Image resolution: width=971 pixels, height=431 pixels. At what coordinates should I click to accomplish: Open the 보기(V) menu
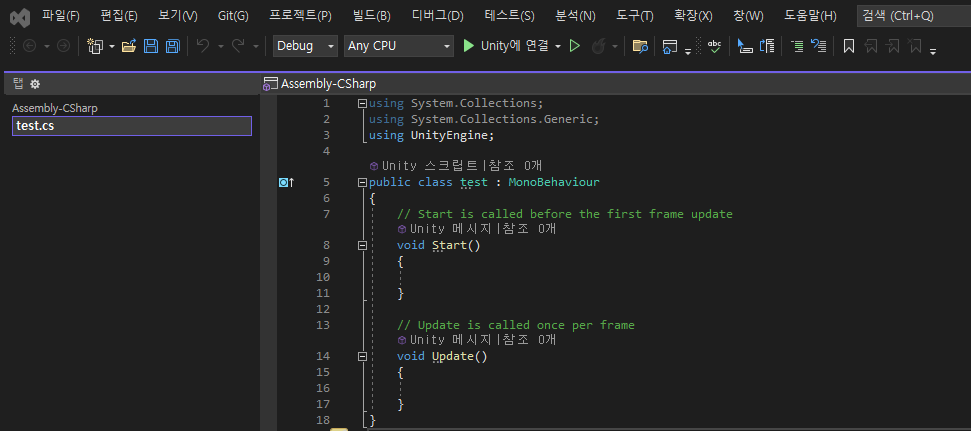coord(178,16)
